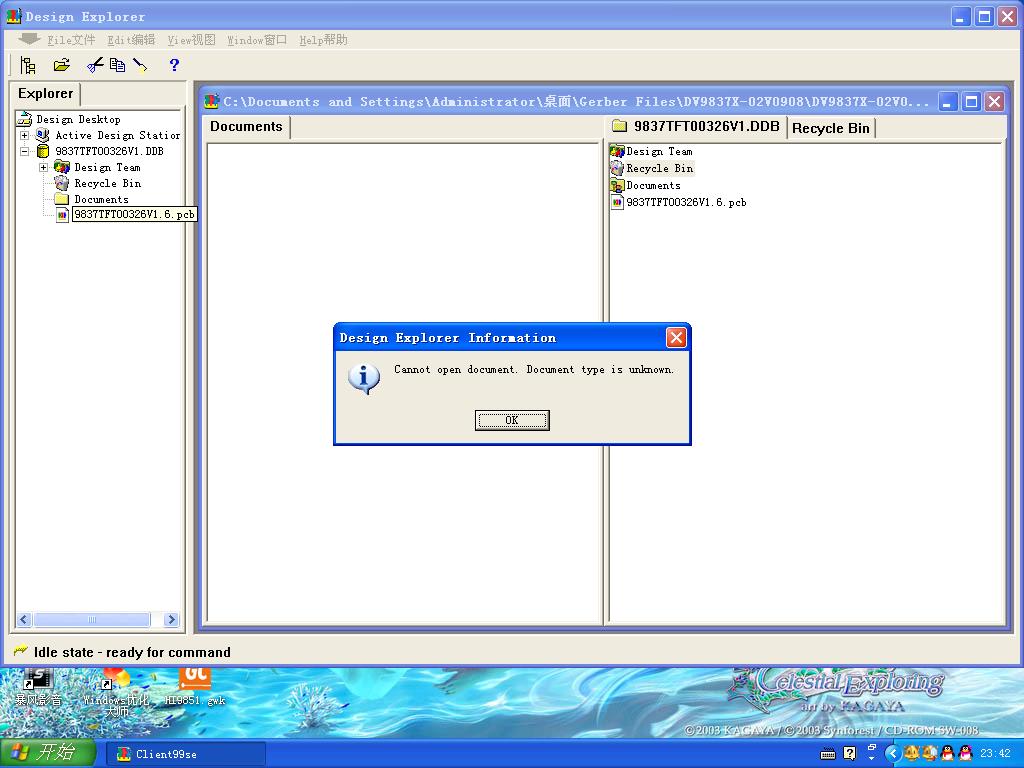The height and width of the screenshot is (768, 1024).
Task: Close the Design Explorer Information dialog
Action: [676, 338]
